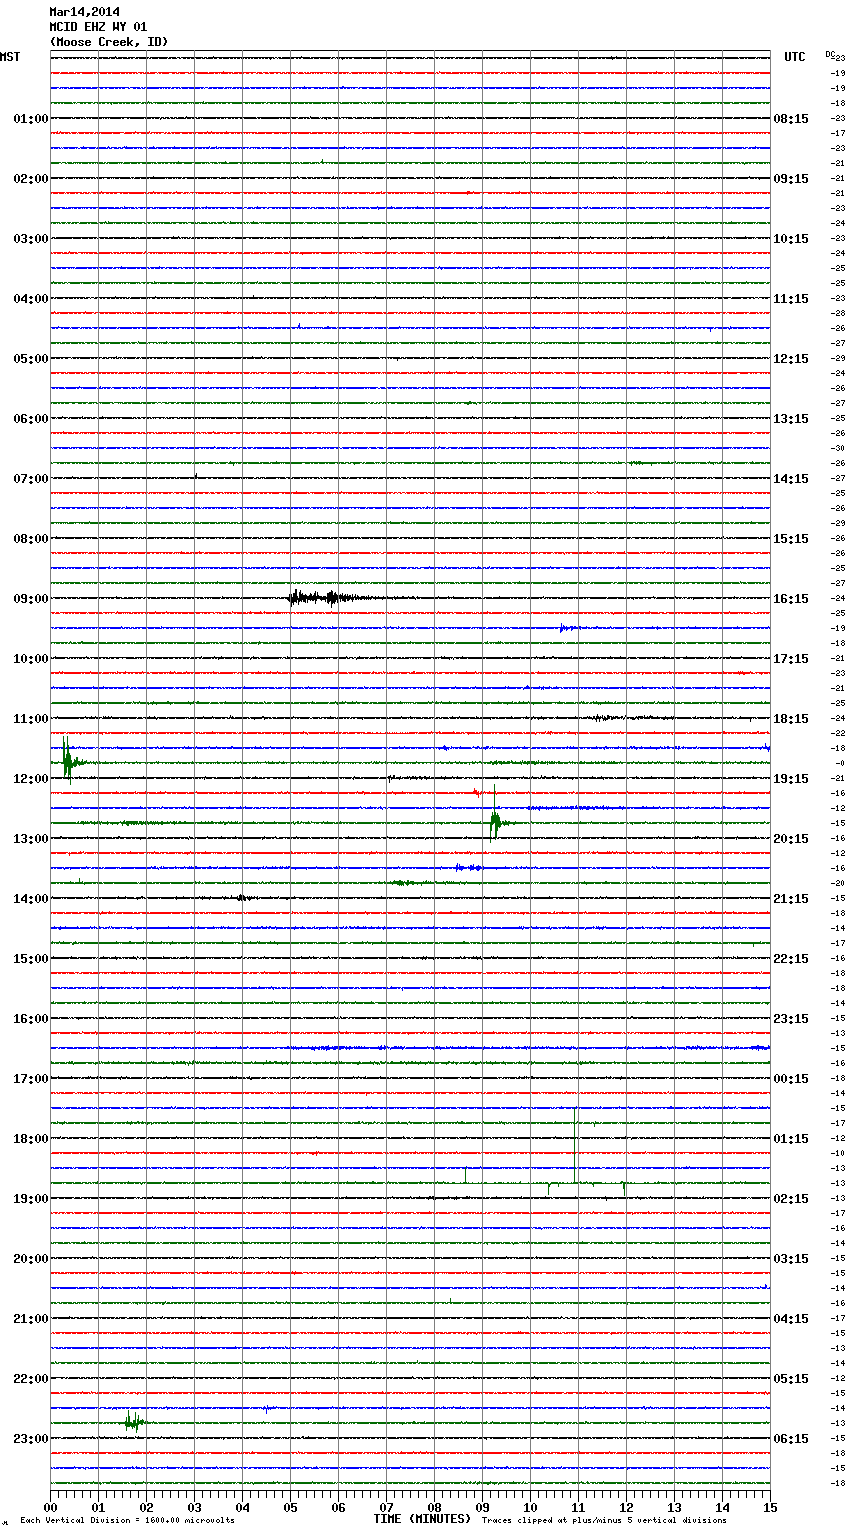Viewport: 850px width, 1534px height.
Task: Click the MST timezone label
Action: click(10, 57)
